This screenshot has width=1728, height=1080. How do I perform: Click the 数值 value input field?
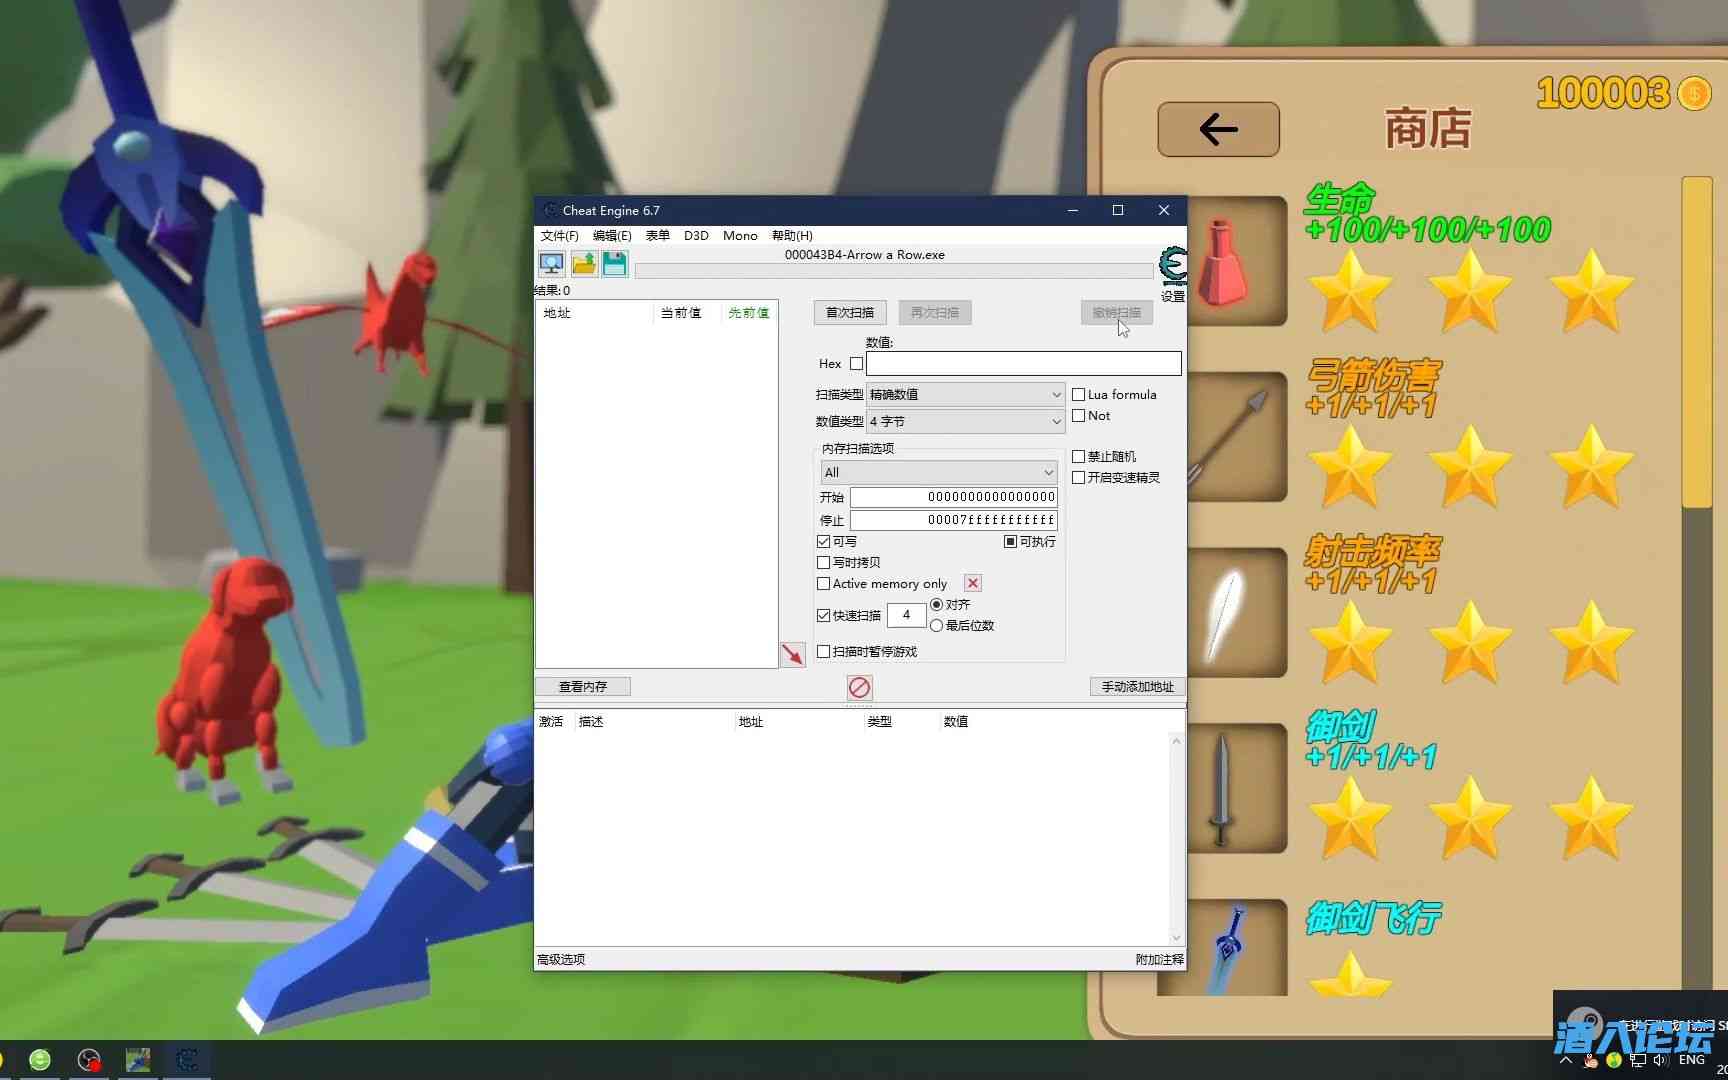click(x=1023, y=364)
